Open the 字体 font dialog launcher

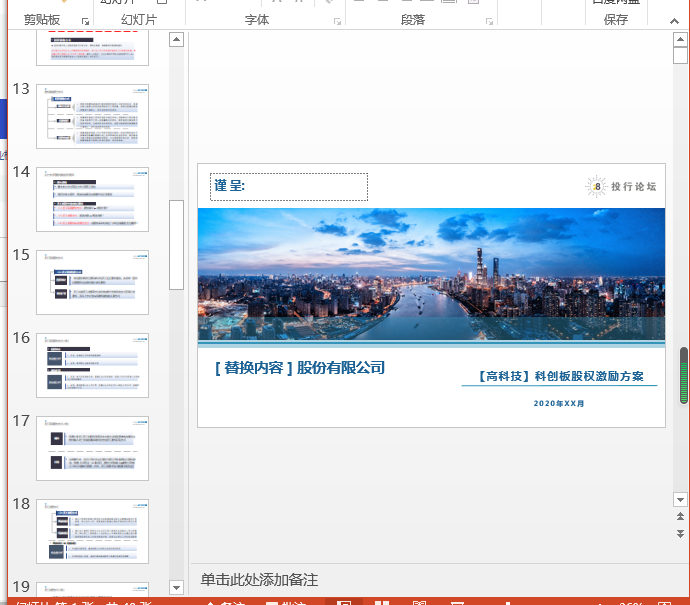pyautogui.click(x=338, y=22)
